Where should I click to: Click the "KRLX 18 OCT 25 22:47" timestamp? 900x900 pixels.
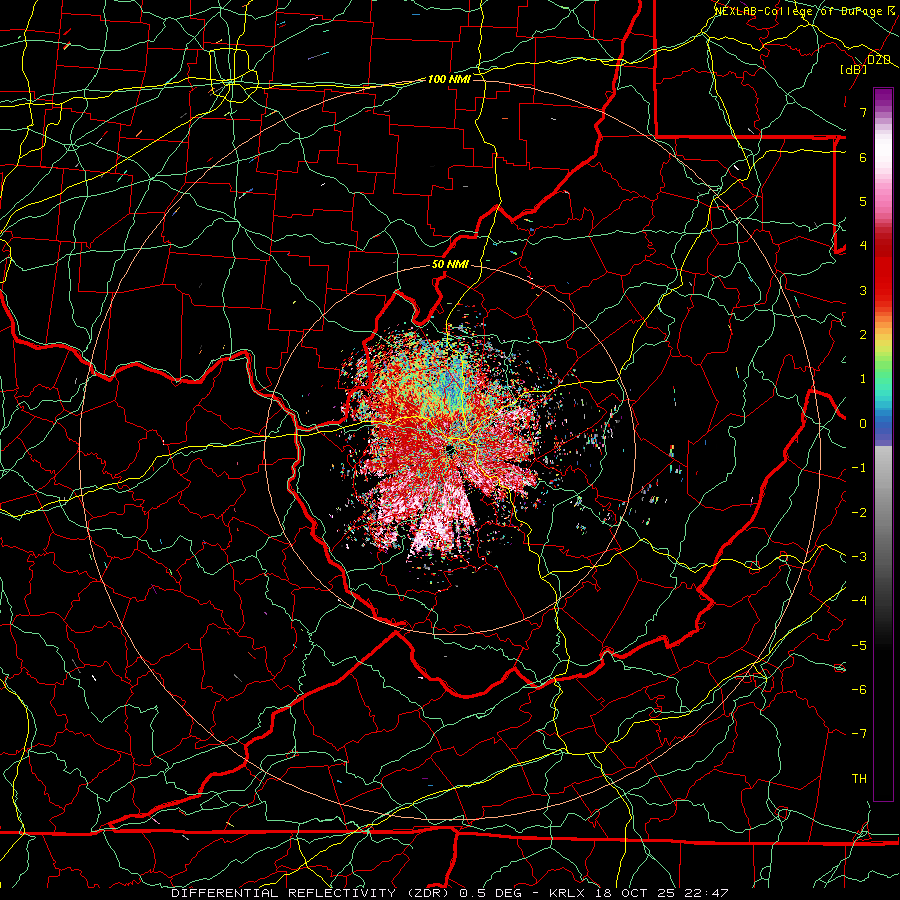click(639, 893)
